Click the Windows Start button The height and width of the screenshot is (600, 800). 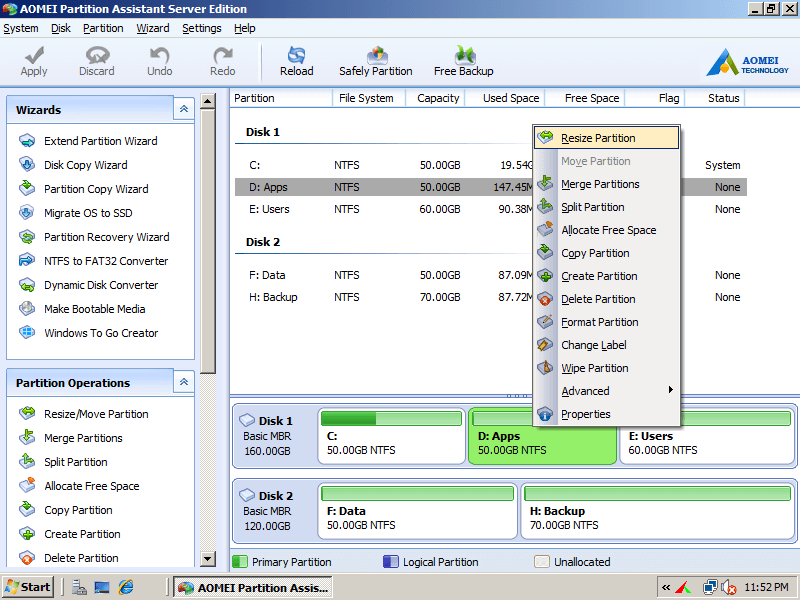tap(27, 586)
